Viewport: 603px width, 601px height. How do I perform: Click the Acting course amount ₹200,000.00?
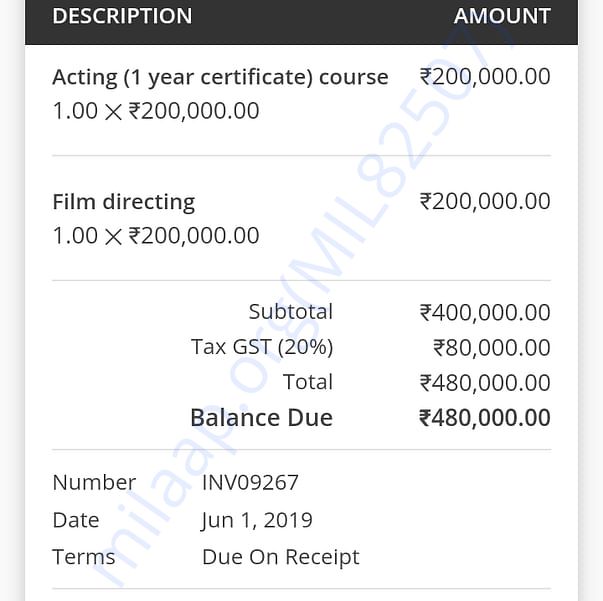(485, 76)
